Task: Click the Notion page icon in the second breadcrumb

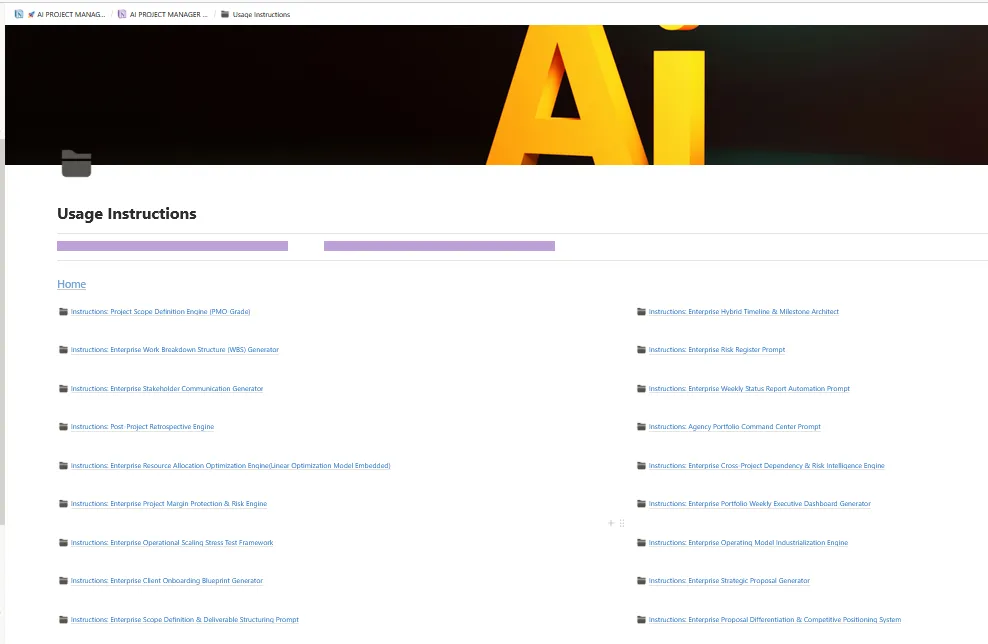Action: pos(122,14)
